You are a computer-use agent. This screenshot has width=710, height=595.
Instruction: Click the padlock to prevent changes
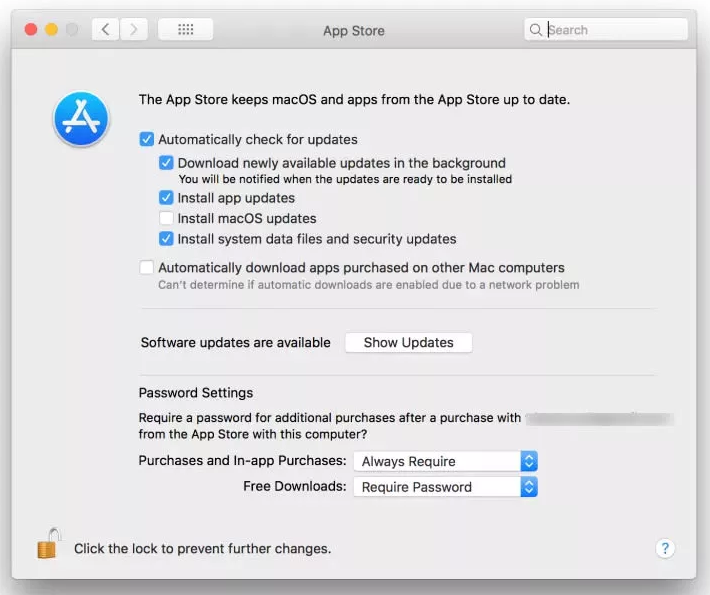click(48, 543)
